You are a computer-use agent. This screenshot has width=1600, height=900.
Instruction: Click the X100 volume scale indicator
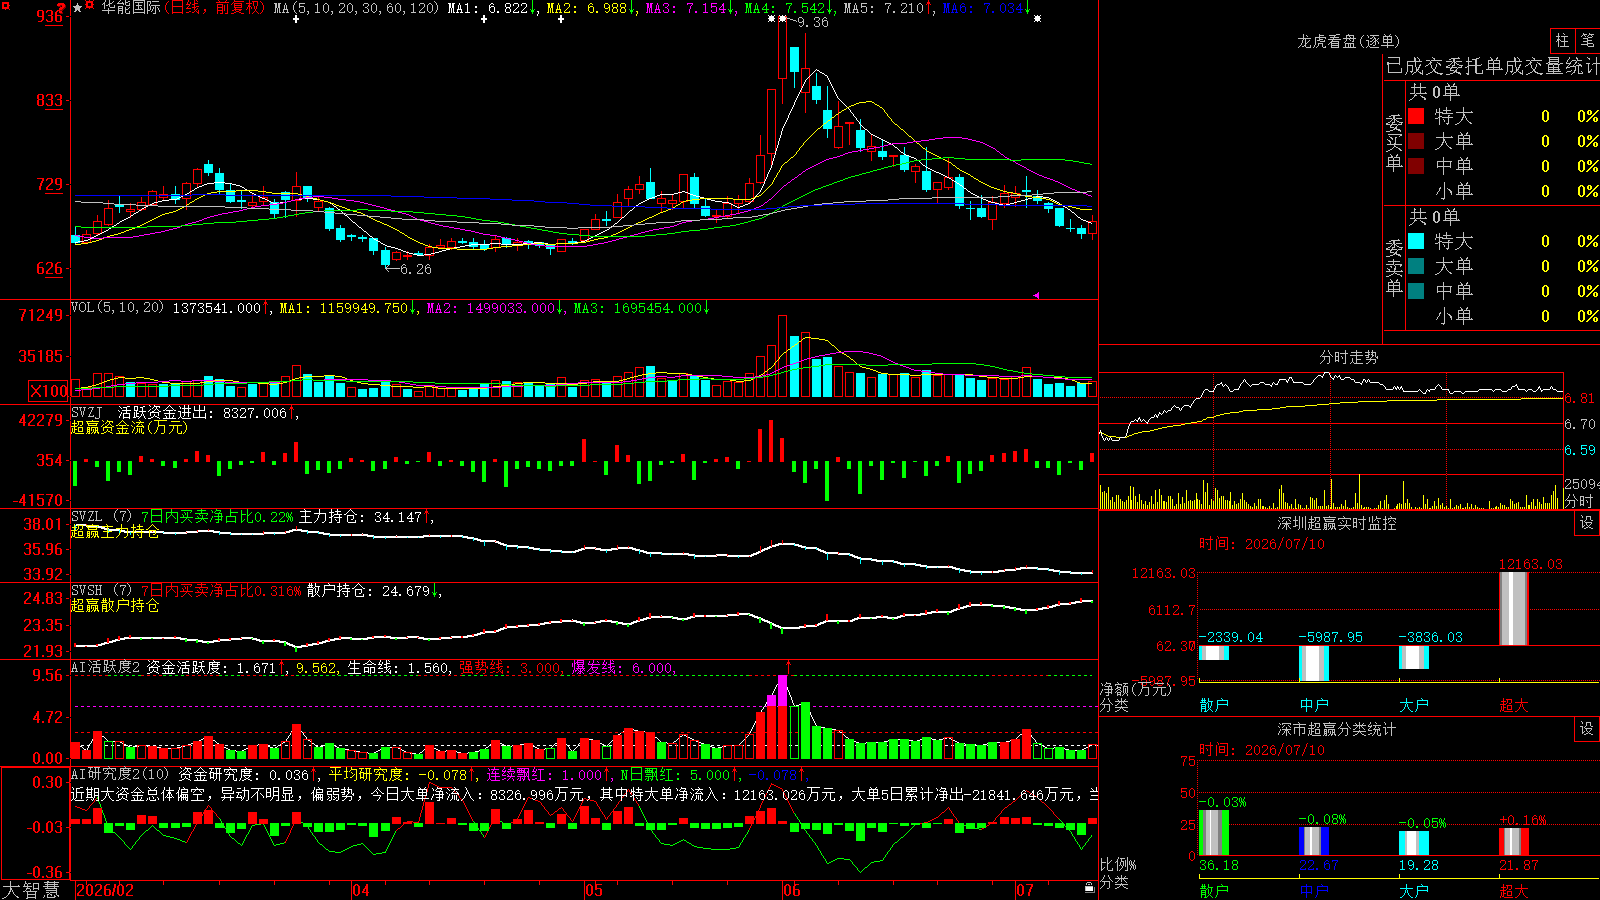click(x=48, y=391)
